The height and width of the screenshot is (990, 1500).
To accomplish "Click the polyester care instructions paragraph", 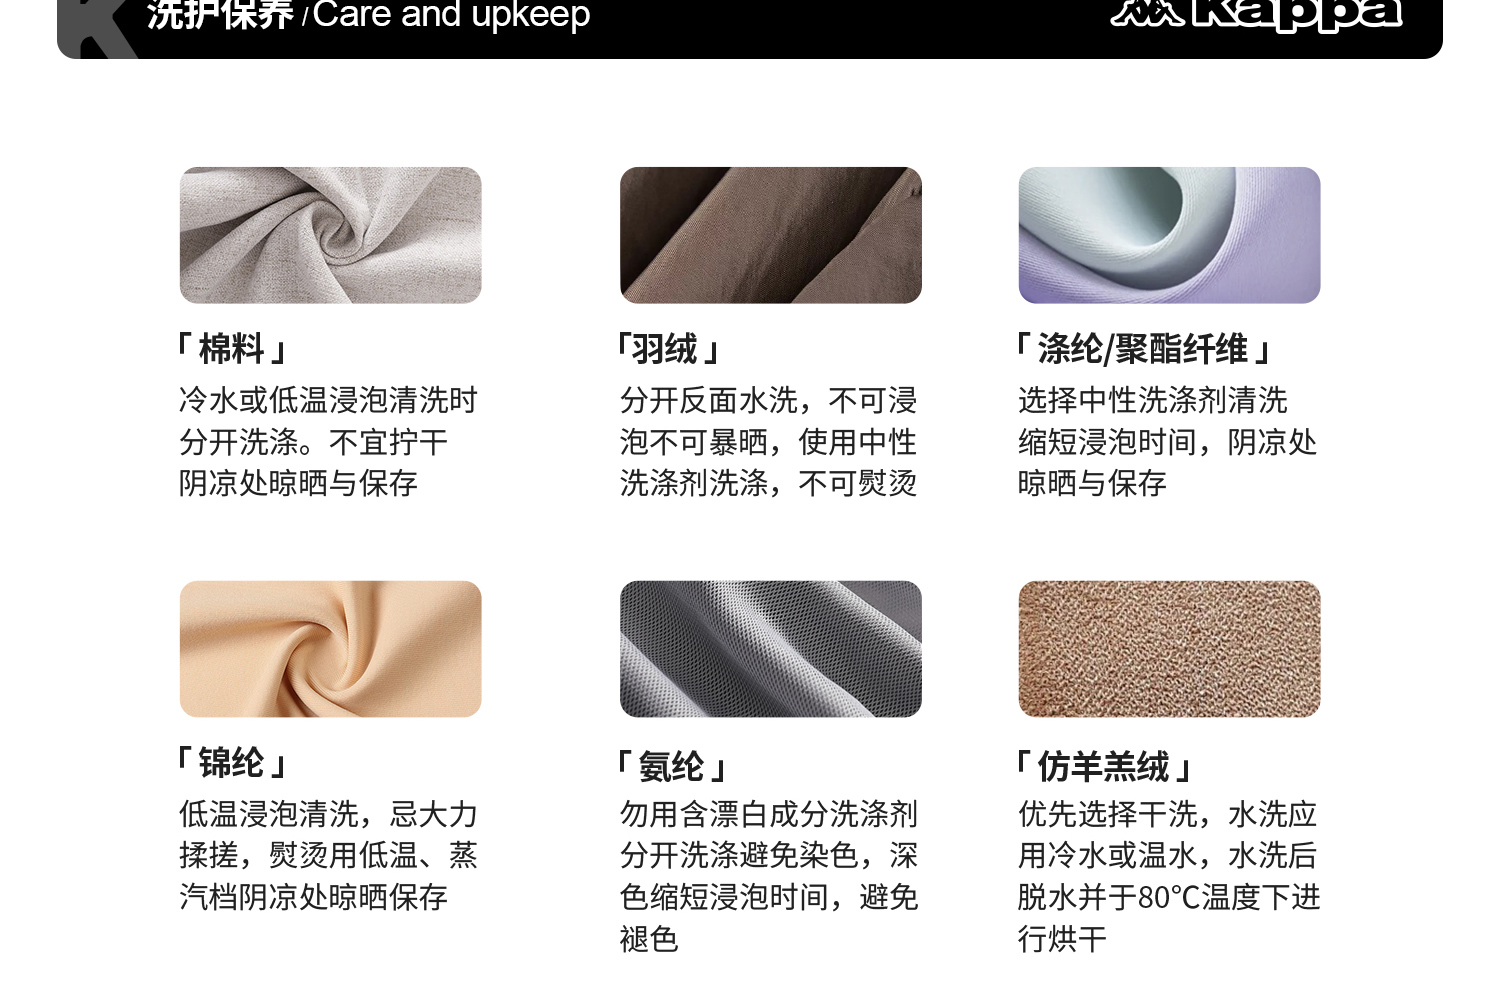I will coord(1167,441).
